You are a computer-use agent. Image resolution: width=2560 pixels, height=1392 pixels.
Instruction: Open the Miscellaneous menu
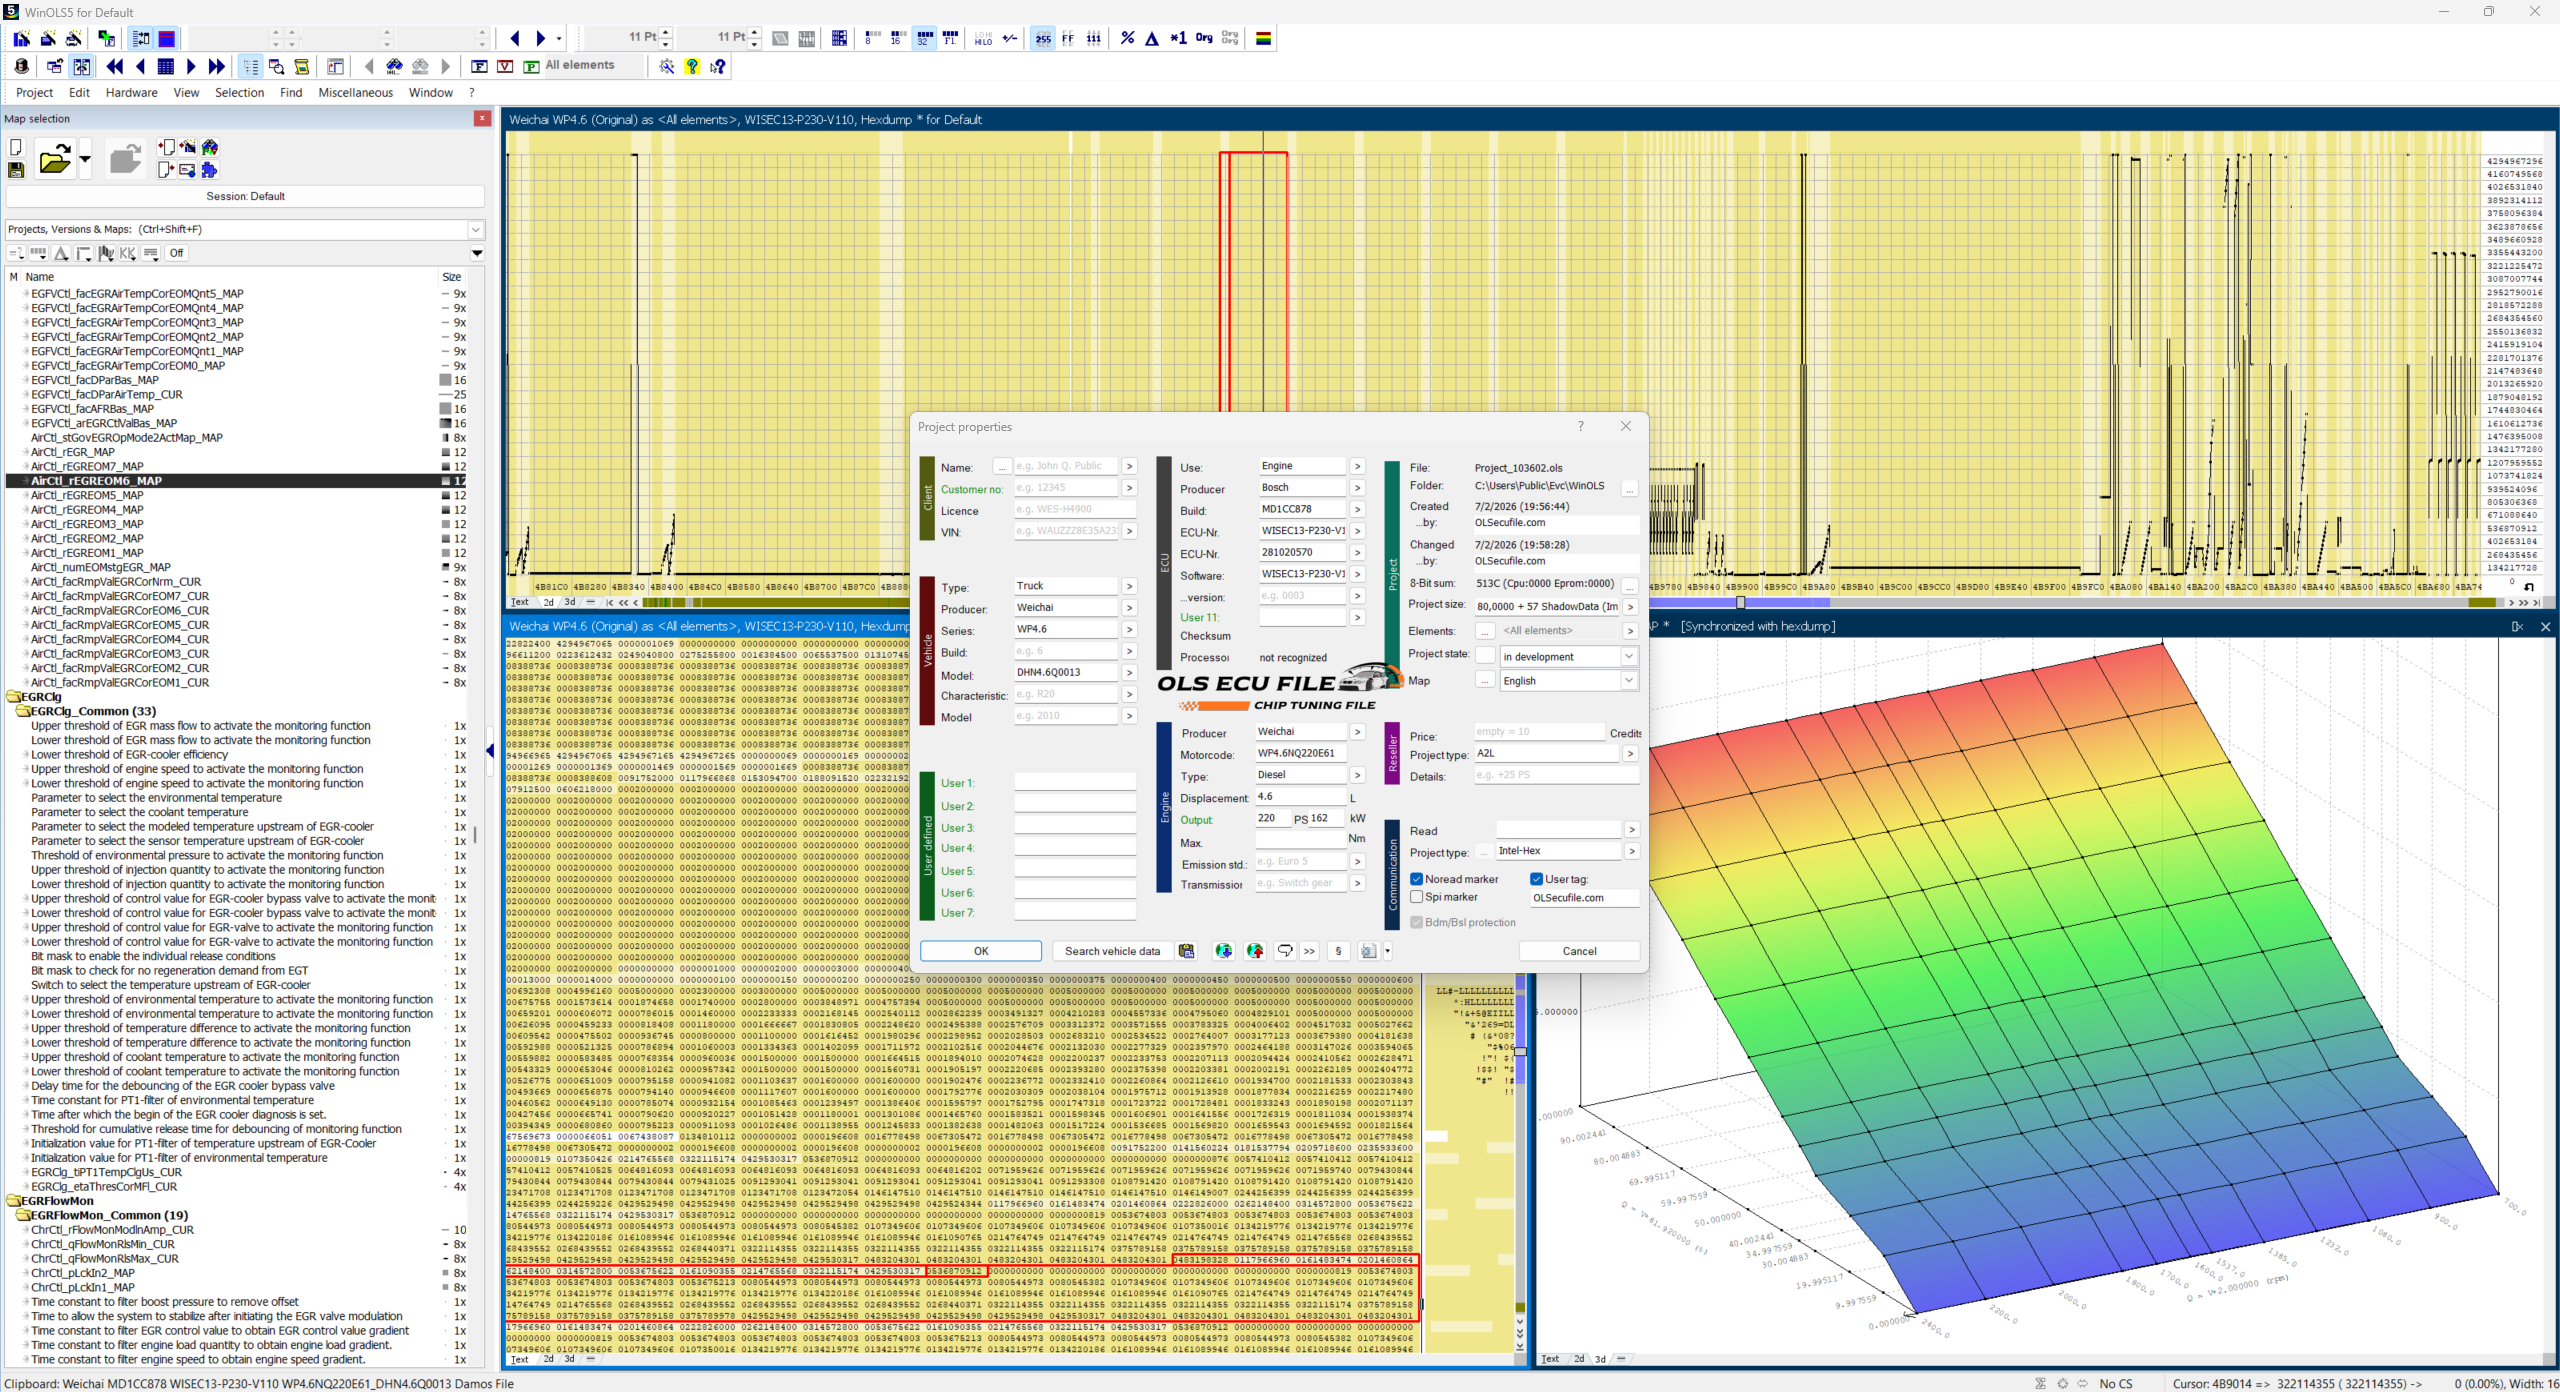point(355,92)
